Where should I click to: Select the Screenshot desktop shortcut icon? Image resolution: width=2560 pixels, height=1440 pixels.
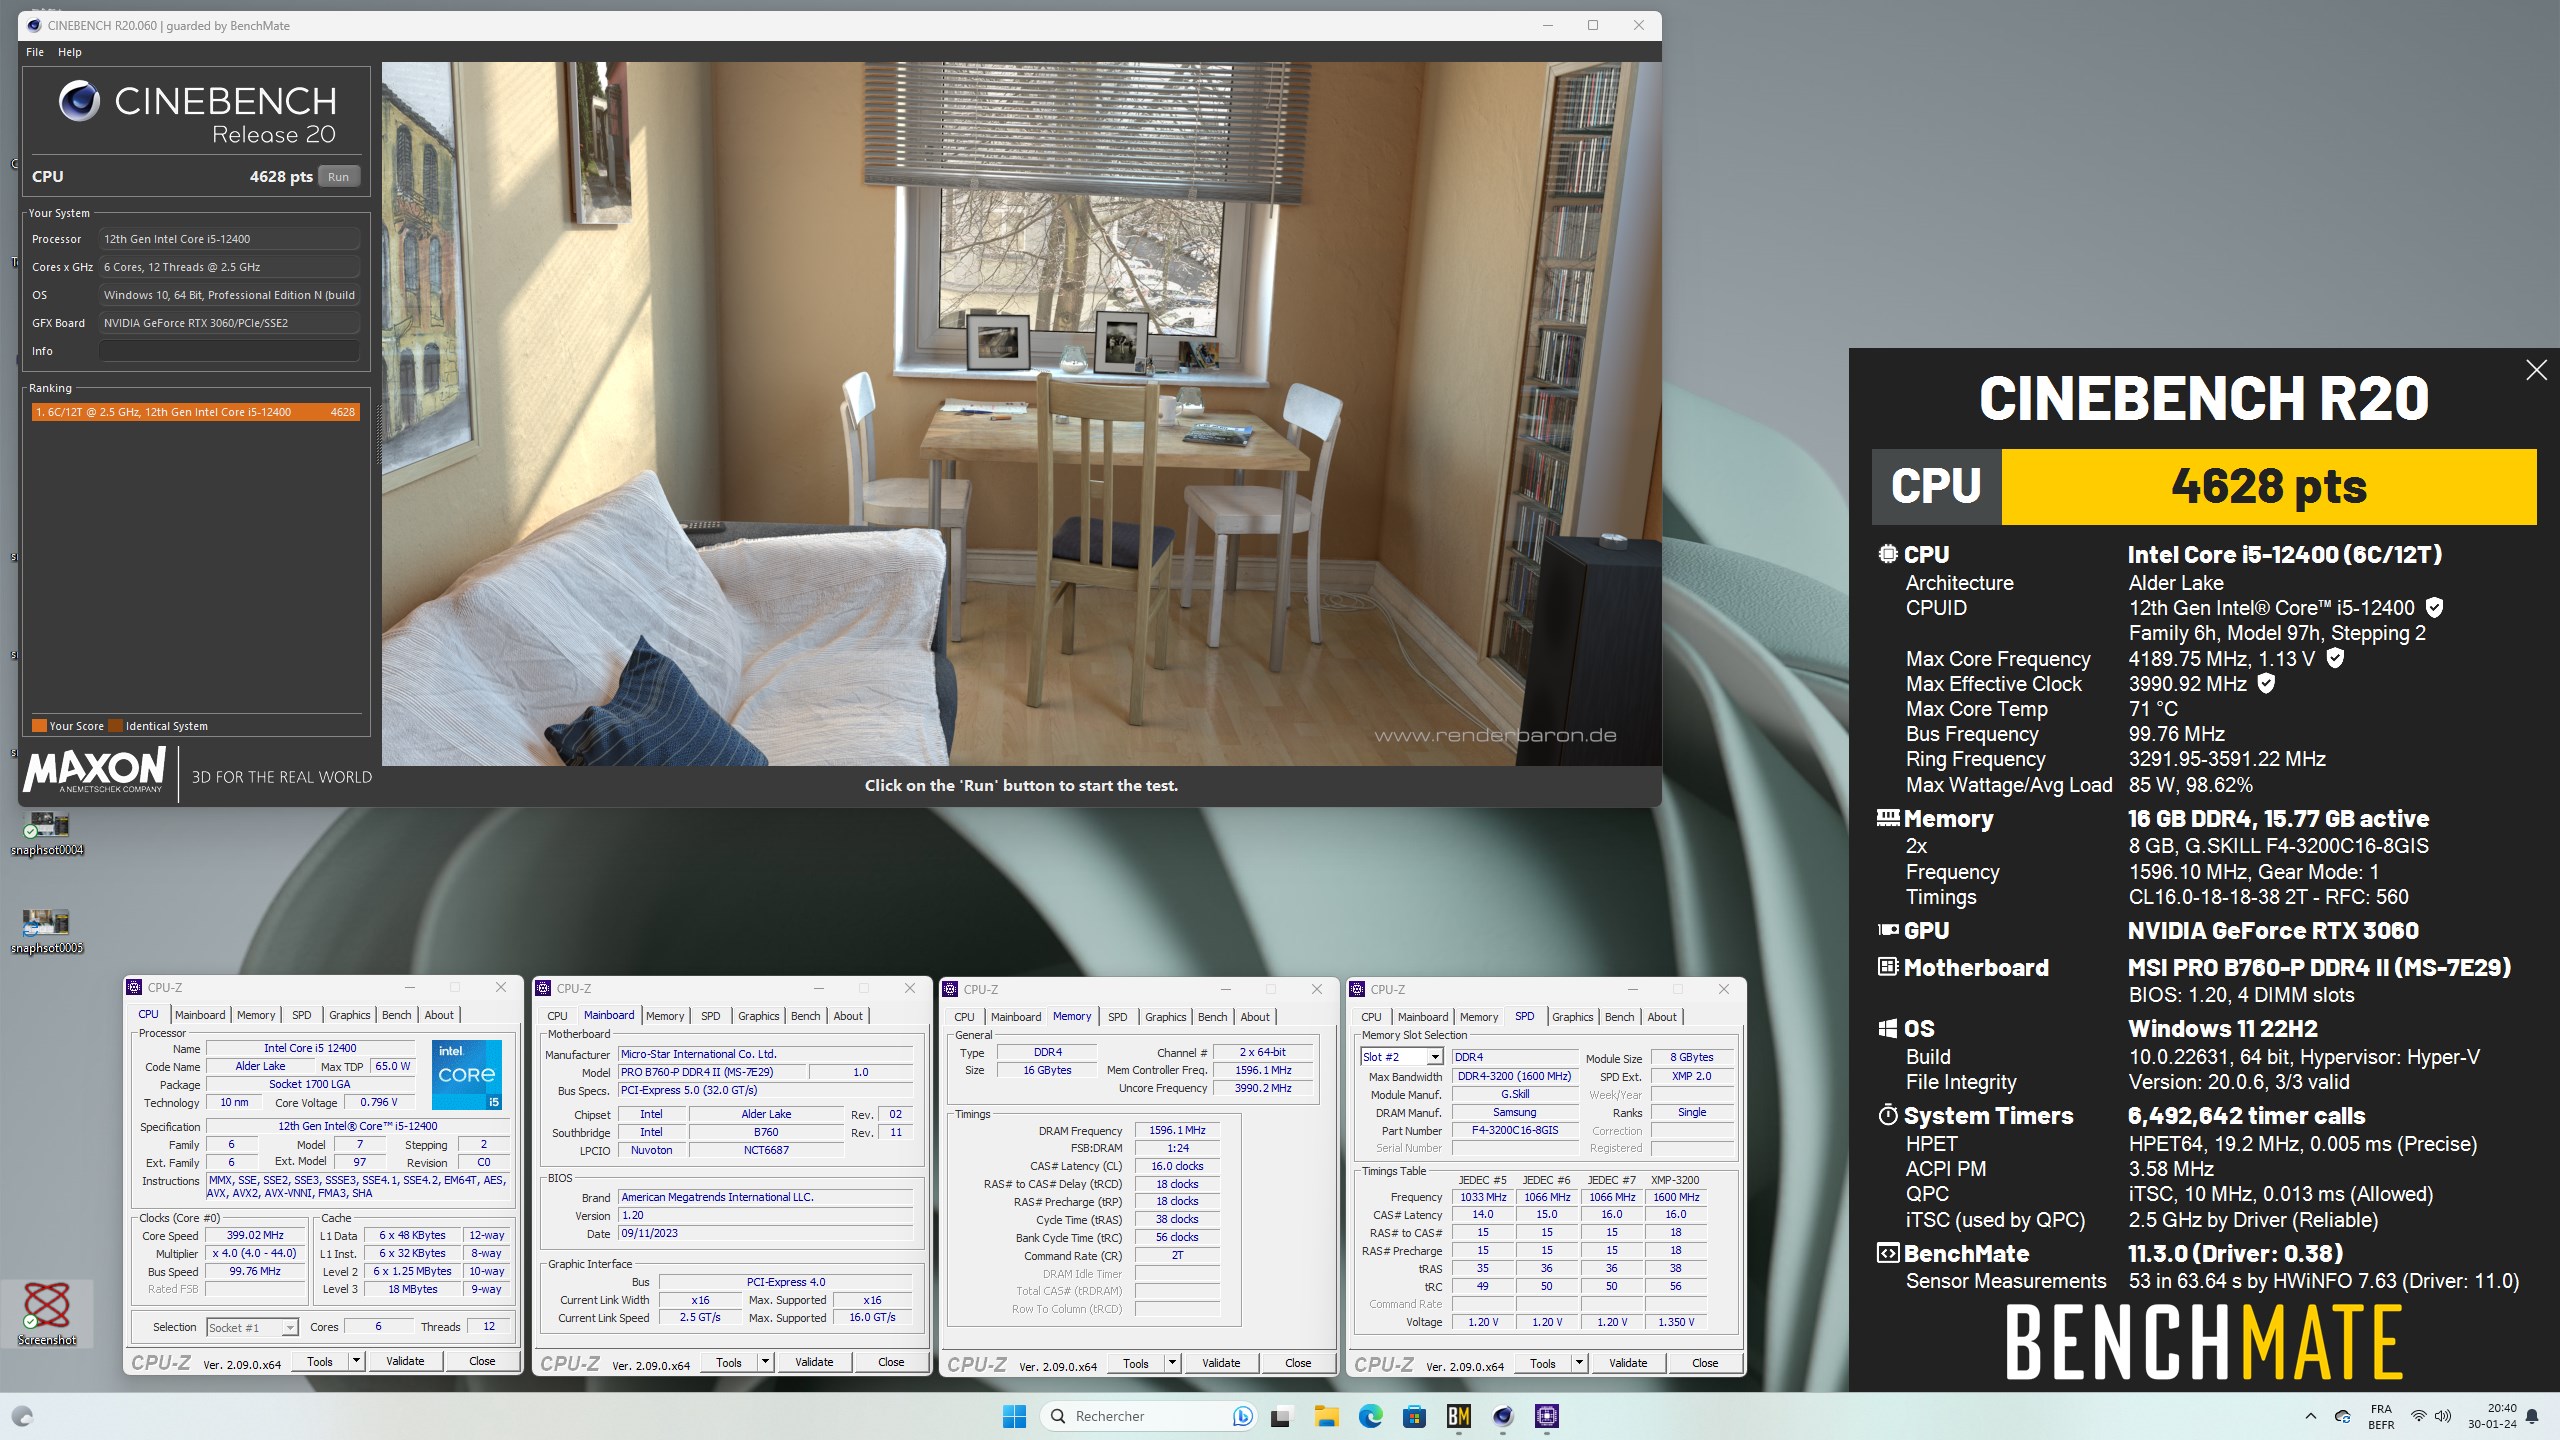pos(47,1313)
